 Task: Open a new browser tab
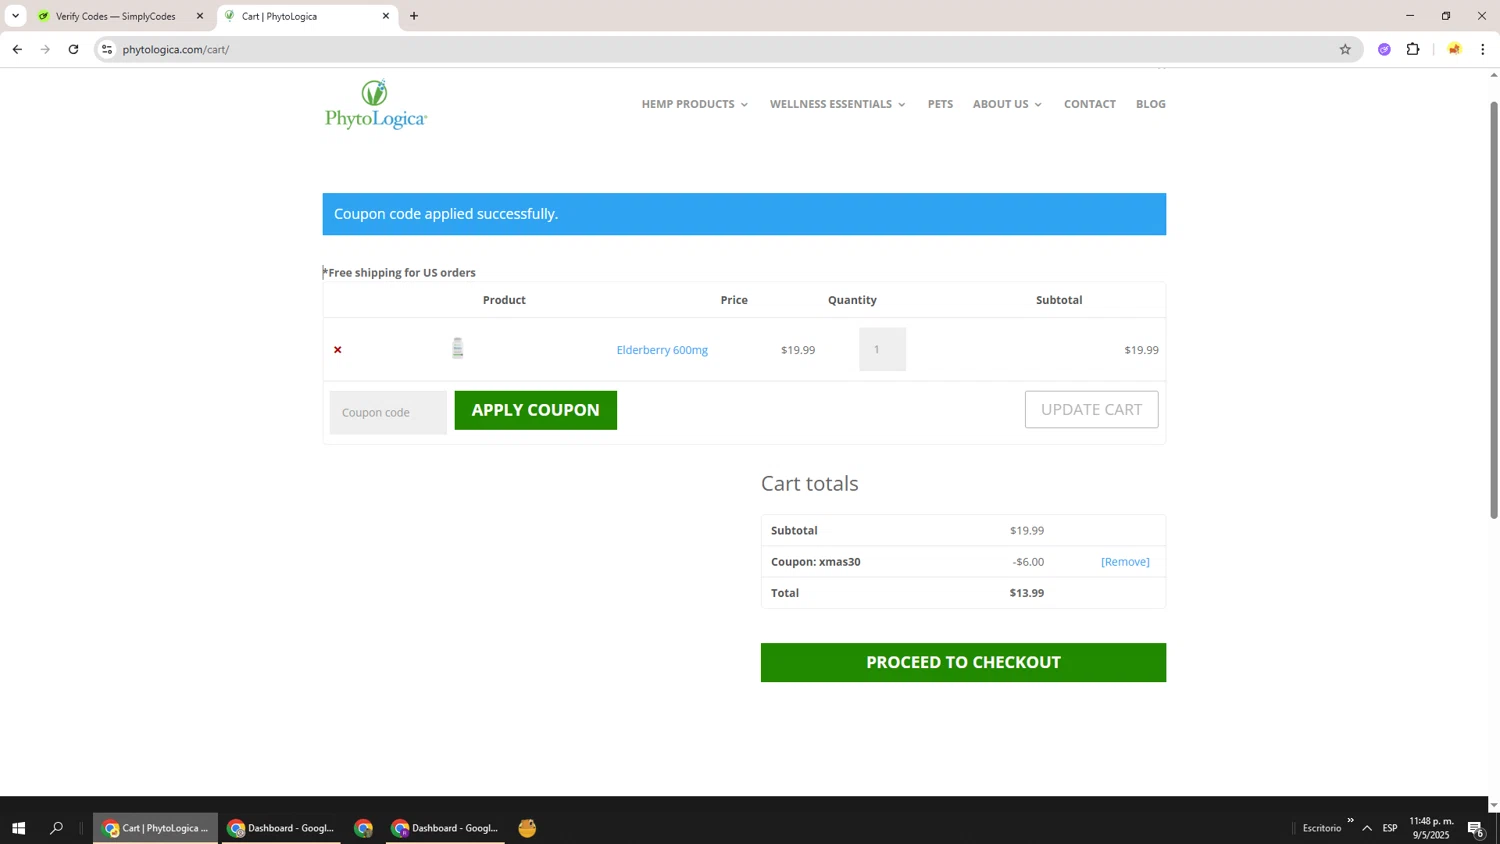point(414,16)
